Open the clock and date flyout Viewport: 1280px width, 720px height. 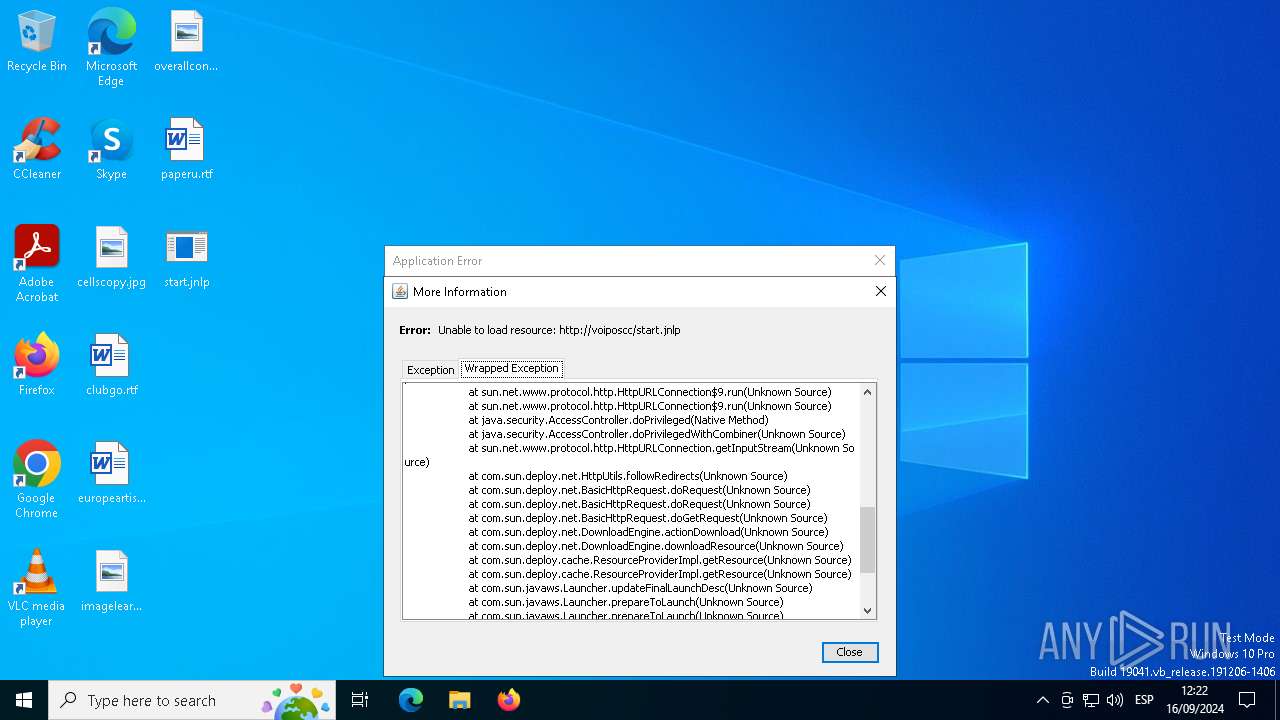[x=1194, y=700]
